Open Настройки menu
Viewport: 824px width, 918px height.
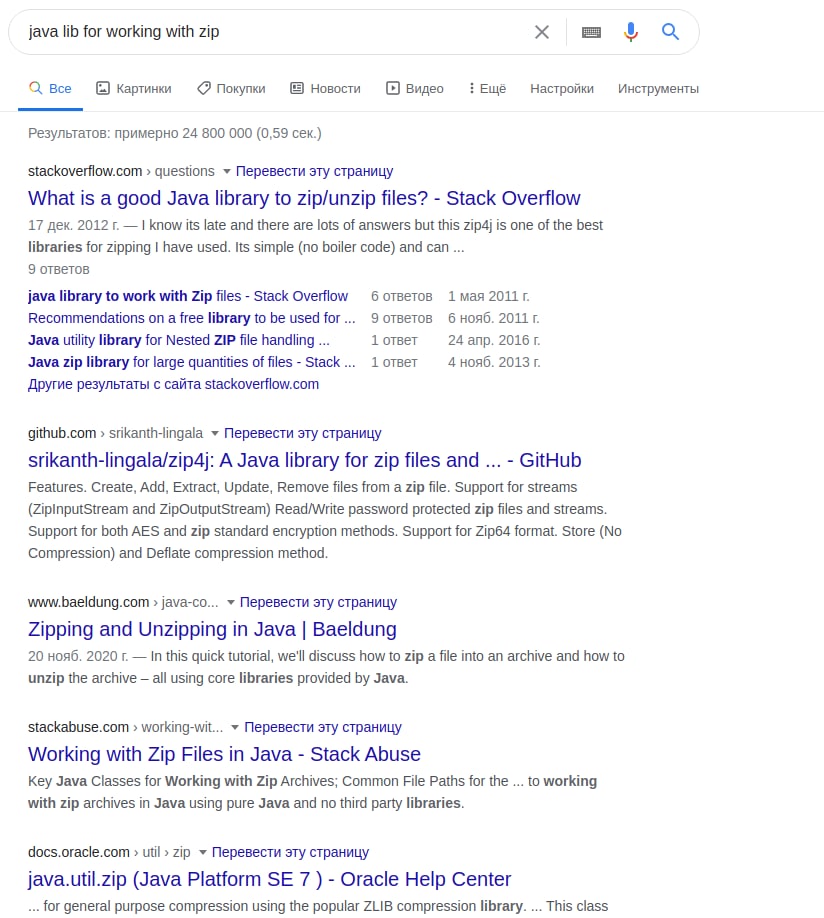click(562, 88)
